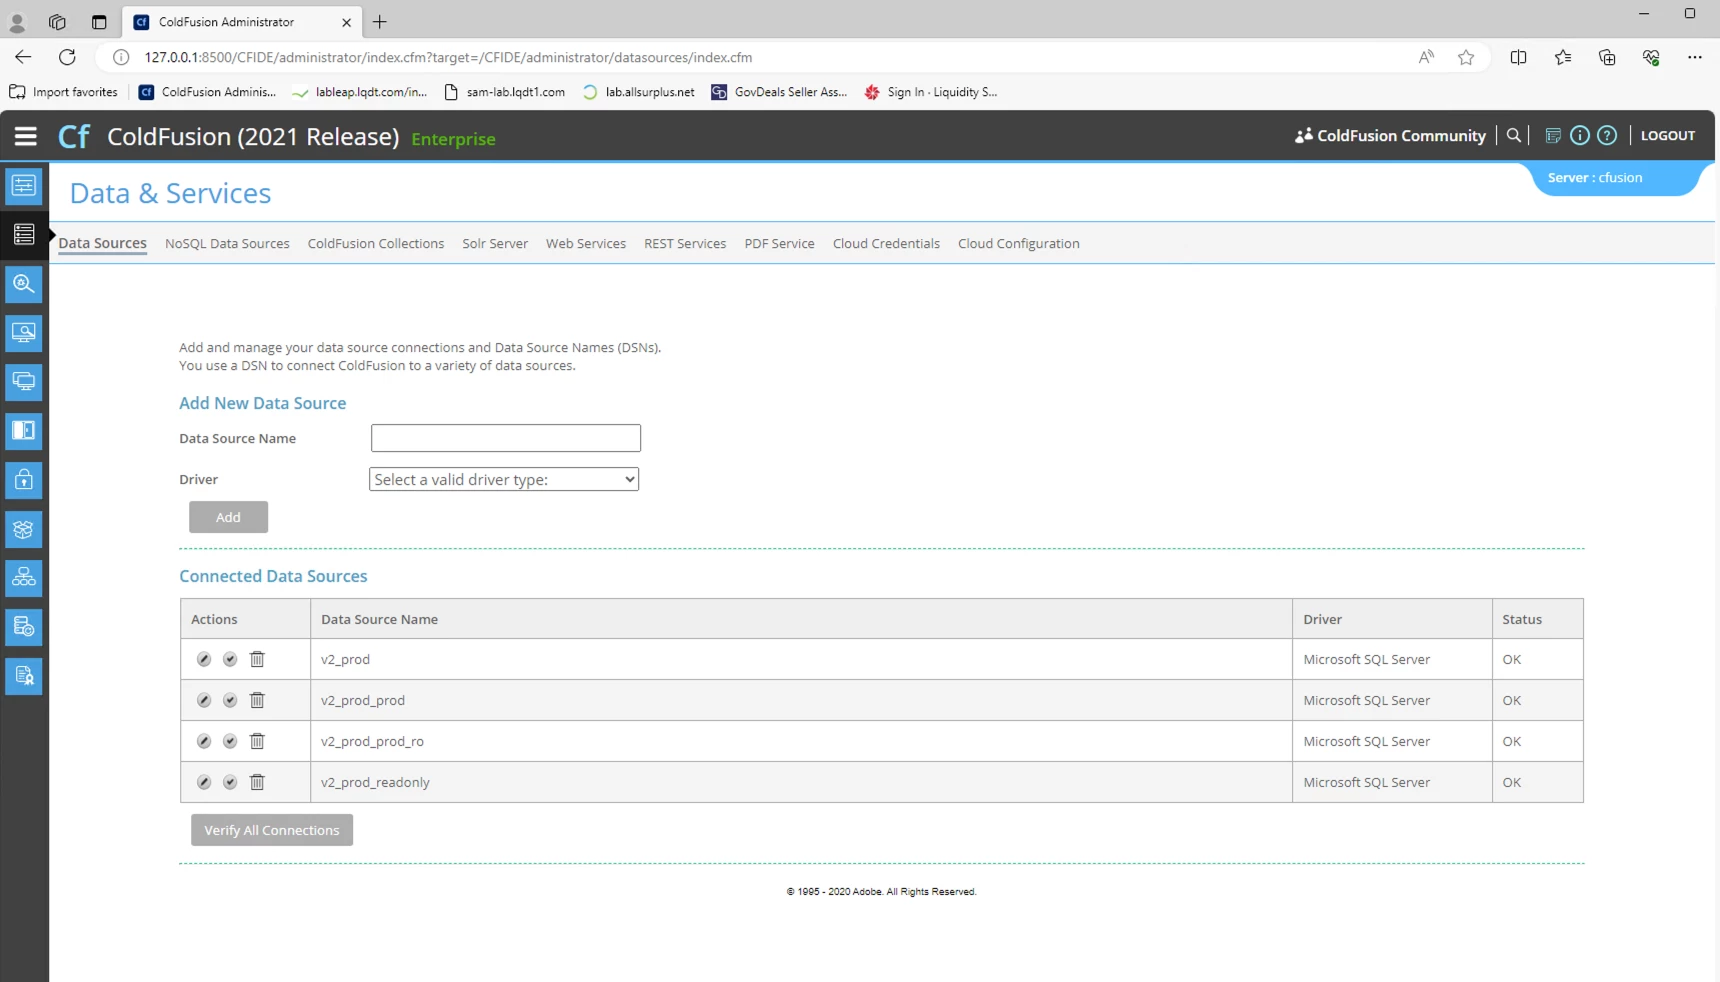This screenshot has height=982, width=1720.
Task: Open Enterprise Manager sidebar icon
Action: point(24,577)
